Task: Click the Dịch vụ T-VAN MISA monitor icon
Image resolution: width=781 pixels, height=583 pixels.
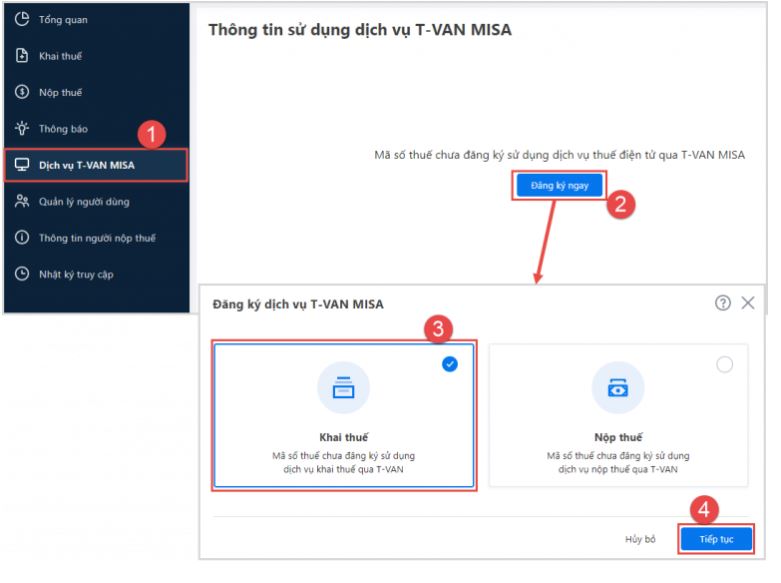Action: [21, 165]
